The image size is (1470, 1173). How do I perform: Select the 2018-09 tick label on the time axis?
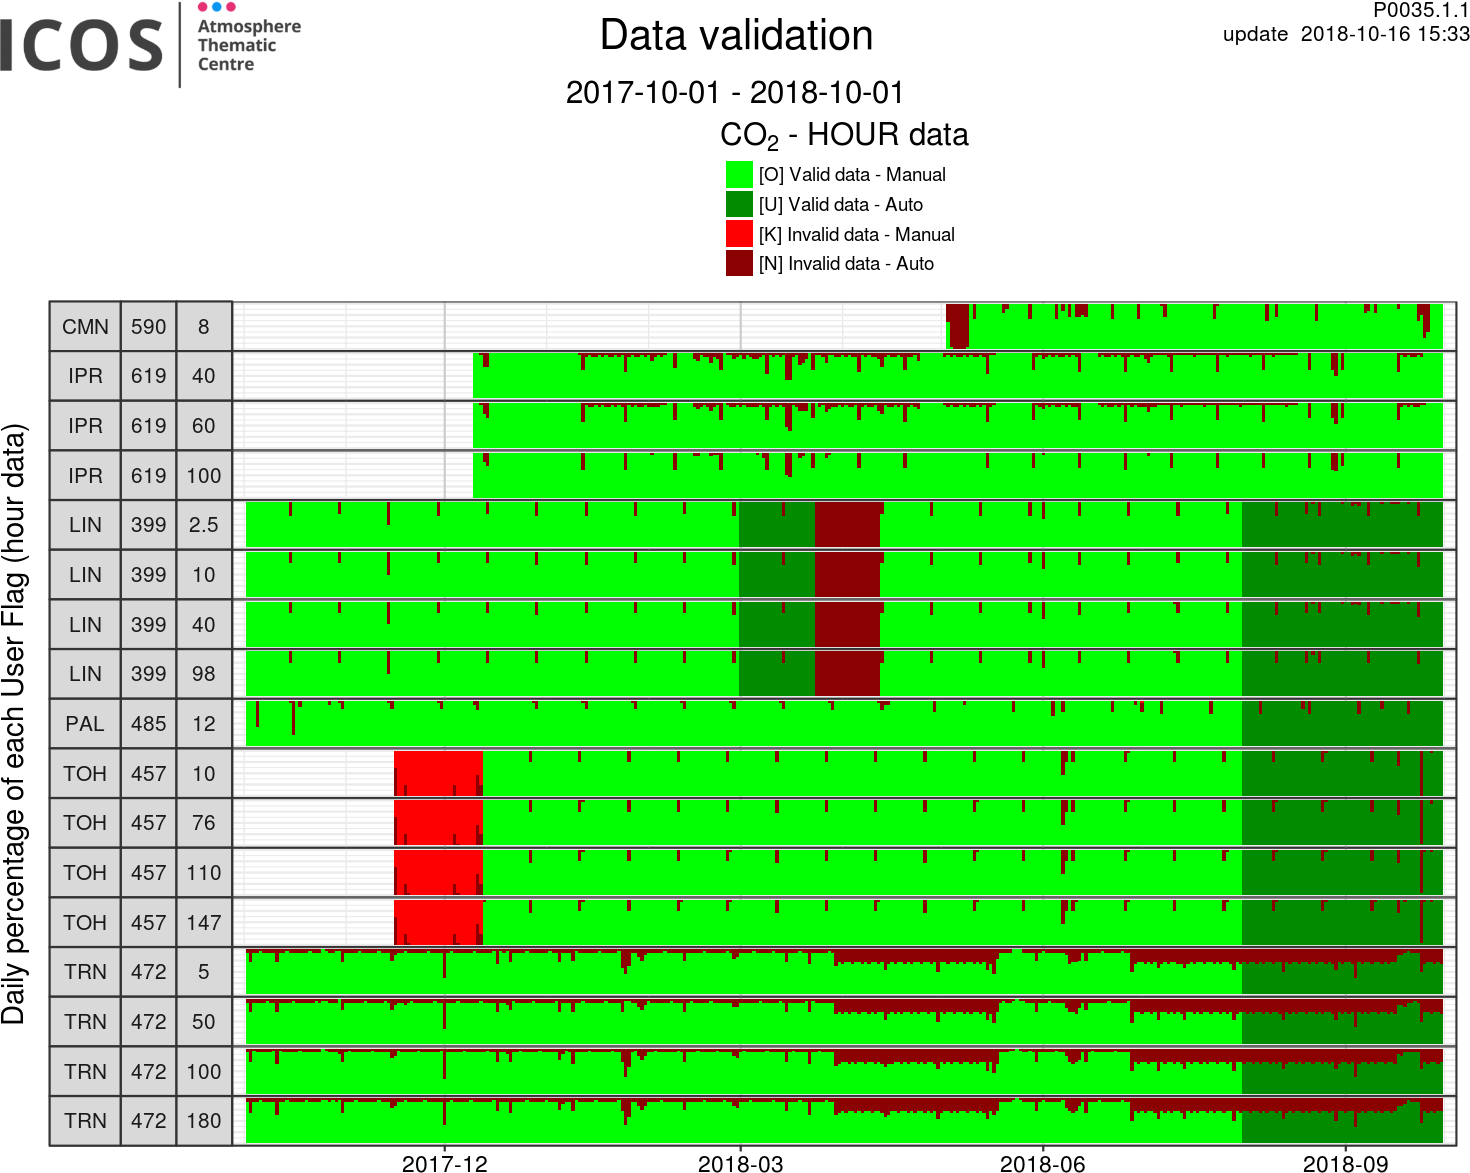pos(1345,1163)
